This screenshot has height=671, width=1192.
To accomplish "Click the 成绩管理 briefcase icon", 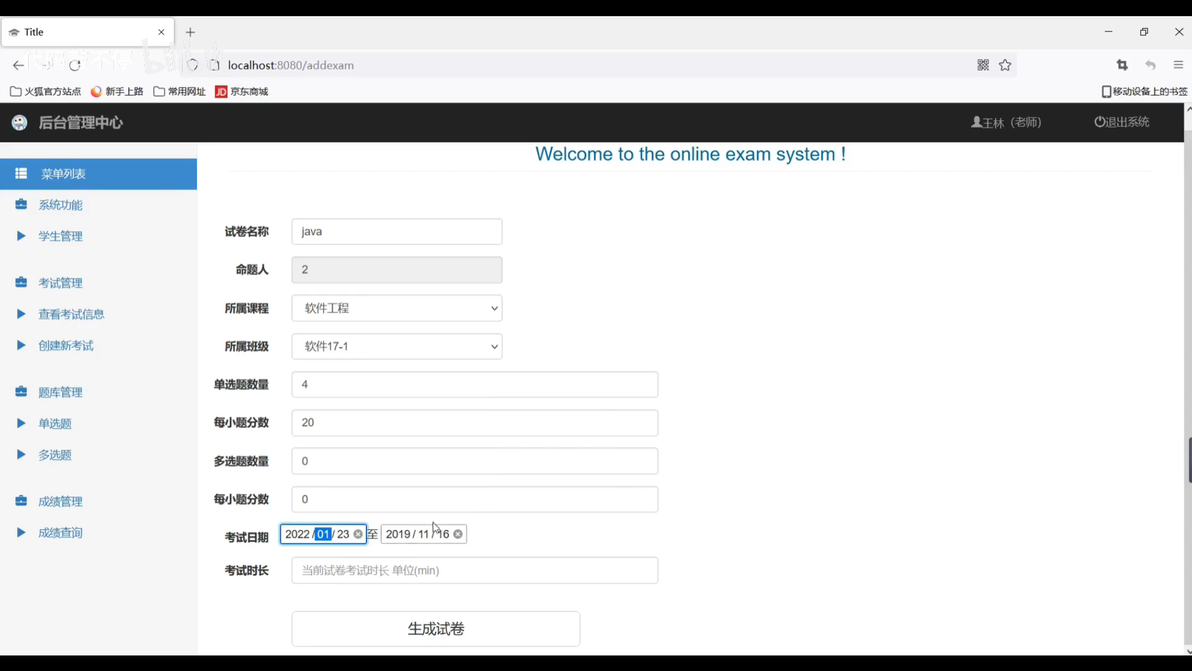I will coord(21,501).
